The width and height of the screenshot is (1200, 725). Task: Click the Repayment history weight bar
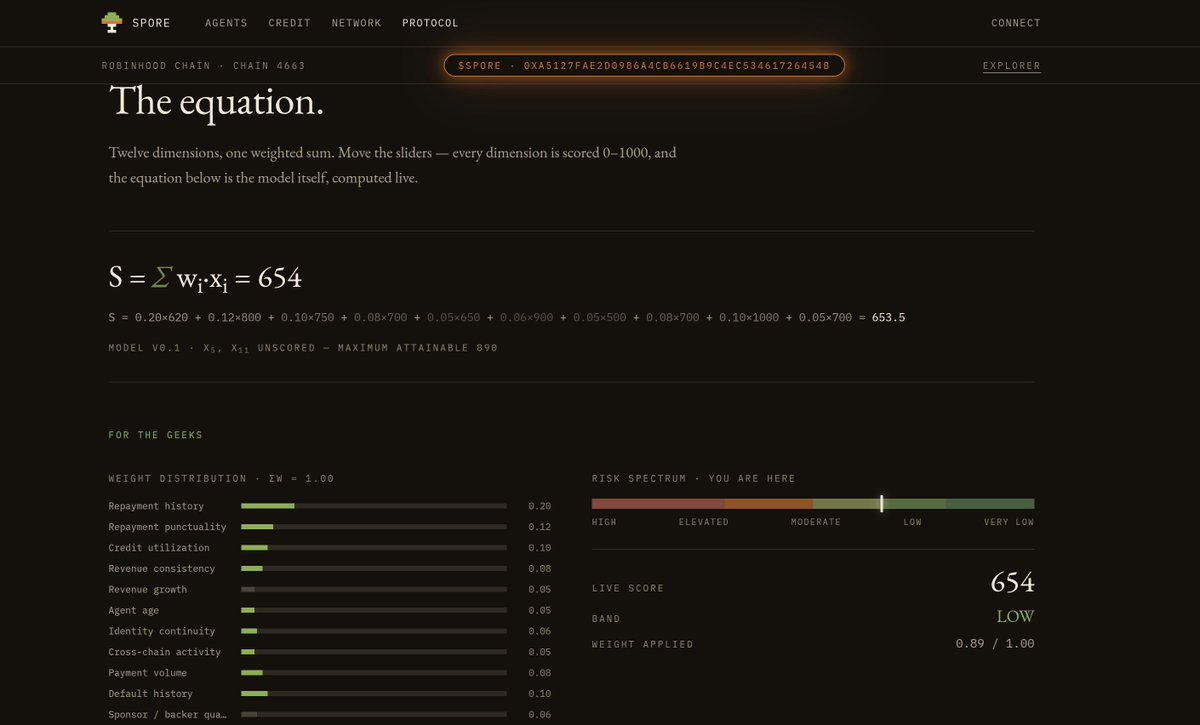click(x=374, y=506)
